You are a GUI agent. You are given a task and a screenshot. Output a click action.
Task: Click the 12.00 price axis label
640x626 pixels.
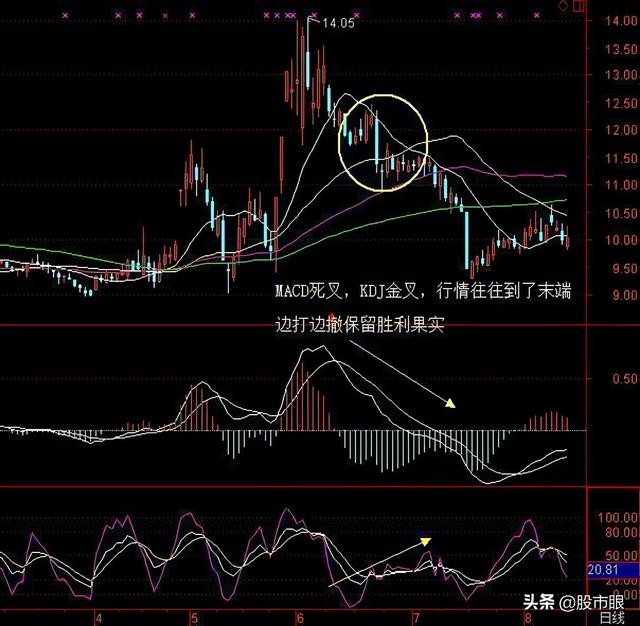point(621,130)
